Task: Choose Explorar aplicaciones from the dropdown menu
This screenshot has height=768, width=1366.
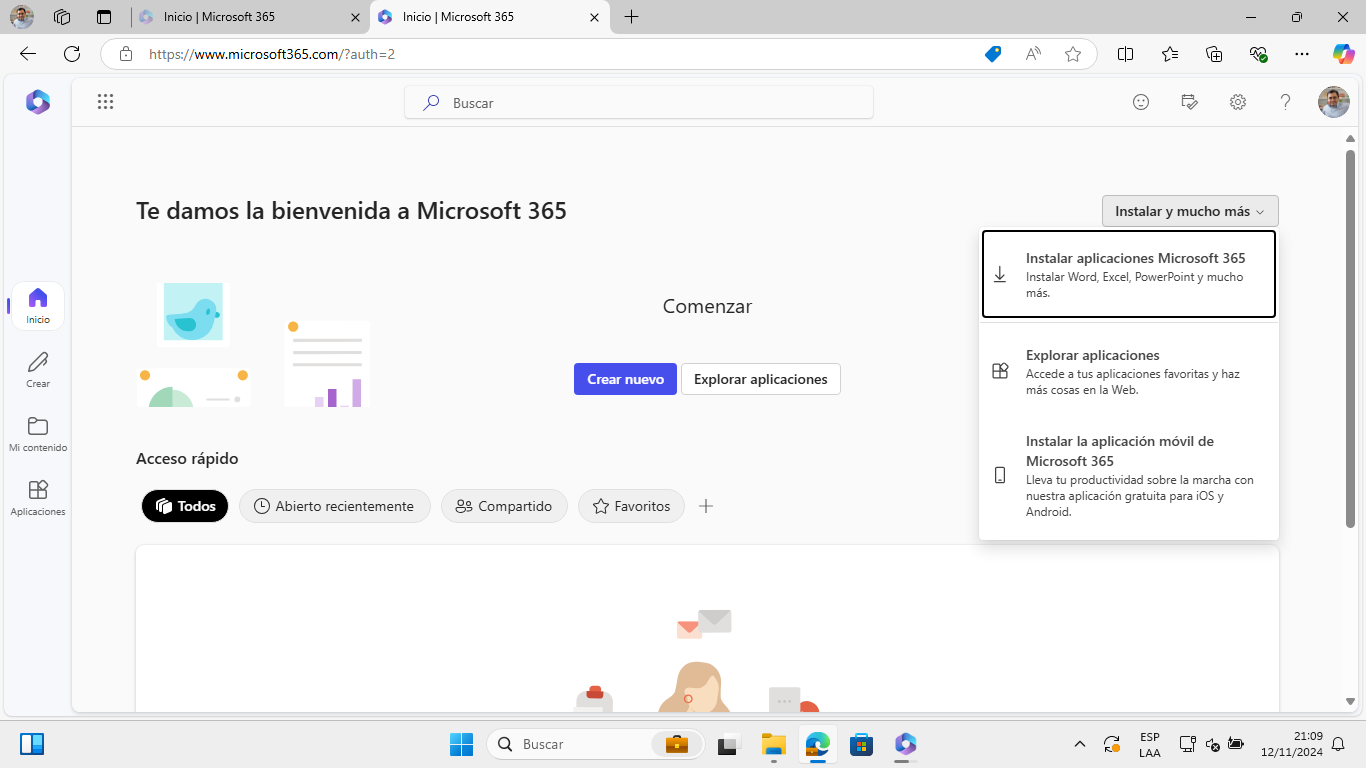Action: coord(1128,371)
